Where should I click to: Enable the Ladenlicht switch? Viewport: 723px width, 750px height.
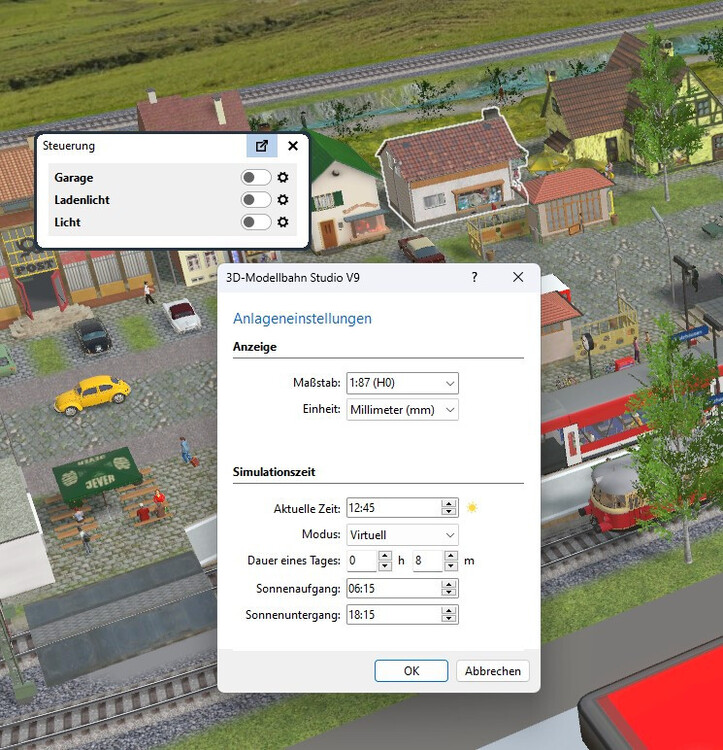[x=256, y=200]
